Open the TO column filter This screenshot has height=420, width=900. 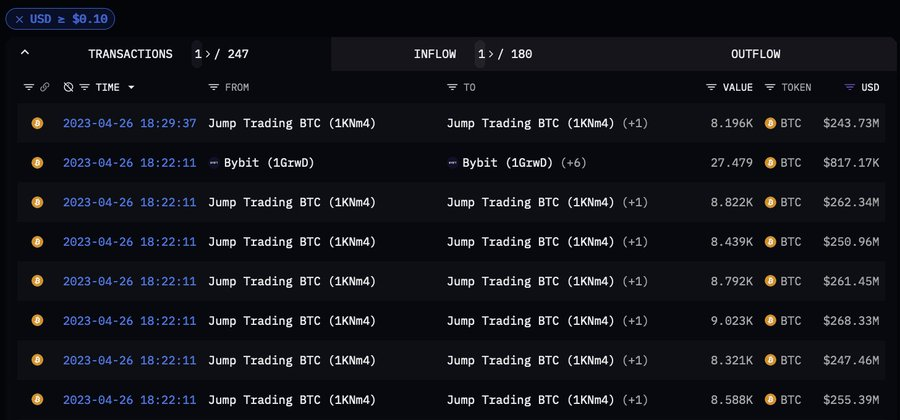[453, 88]
